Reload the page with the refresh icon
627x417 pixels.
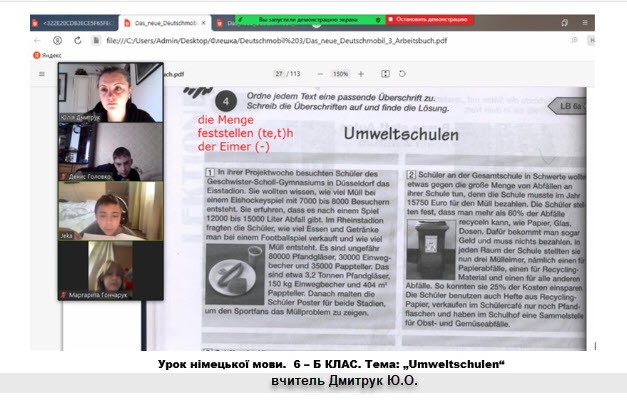[x=77, y=40]
